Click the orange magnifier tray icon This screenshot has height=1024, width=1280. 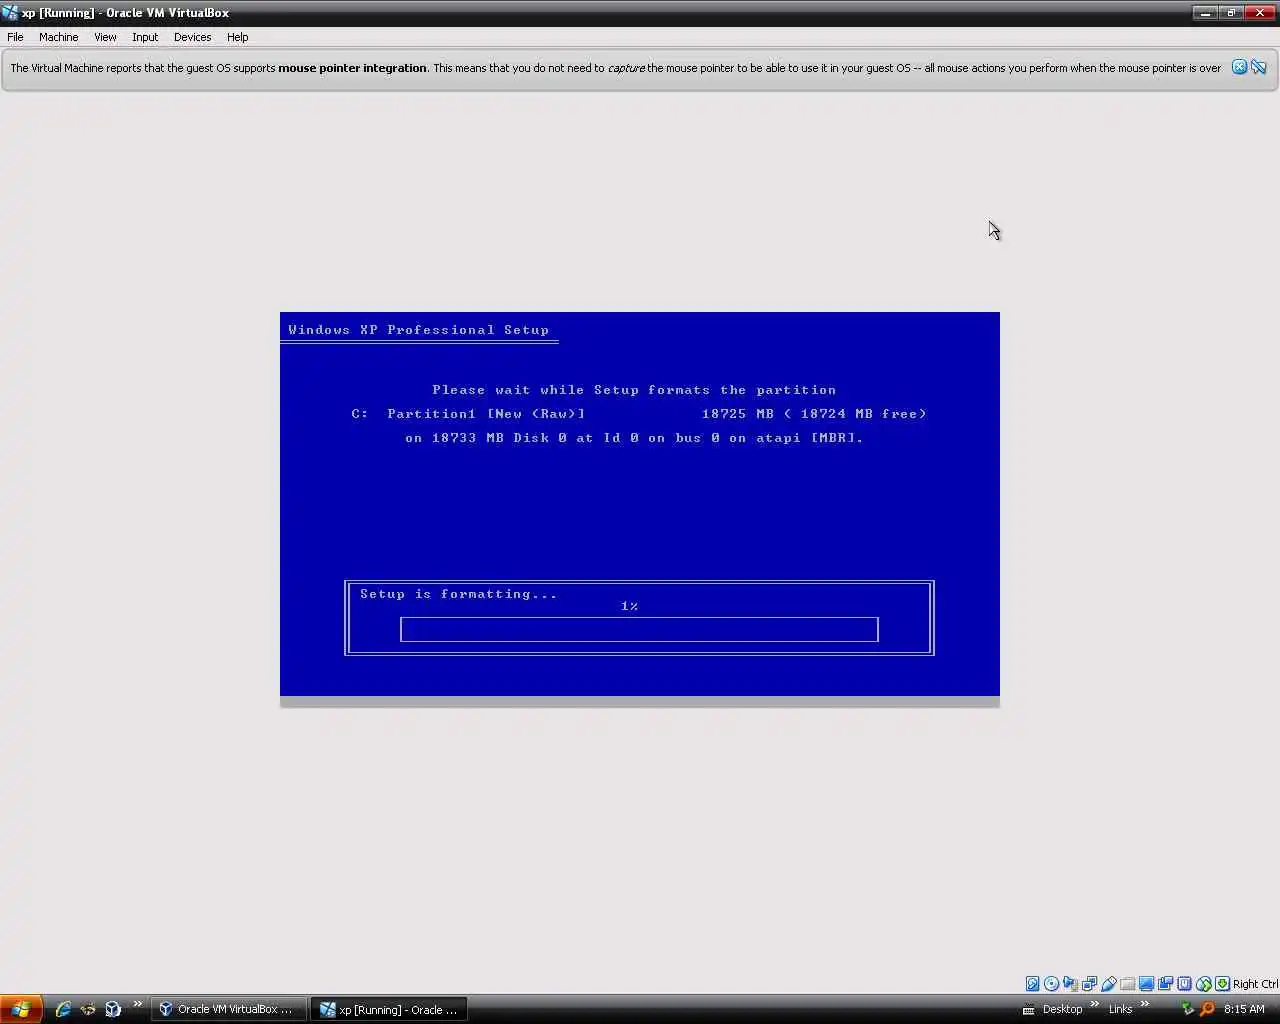point(1207,1009)
